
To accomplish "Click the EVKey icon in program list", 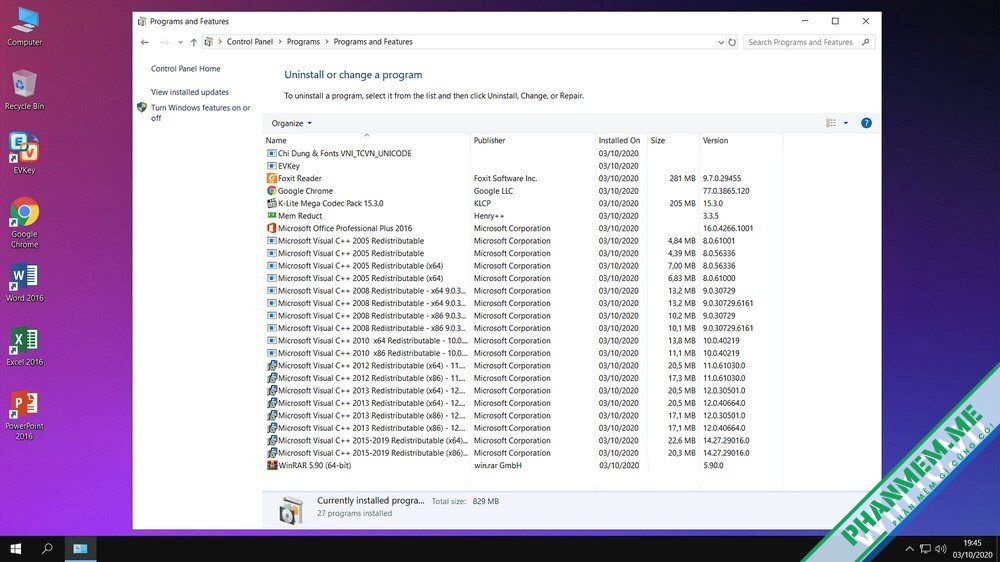I will pos(272,166).
